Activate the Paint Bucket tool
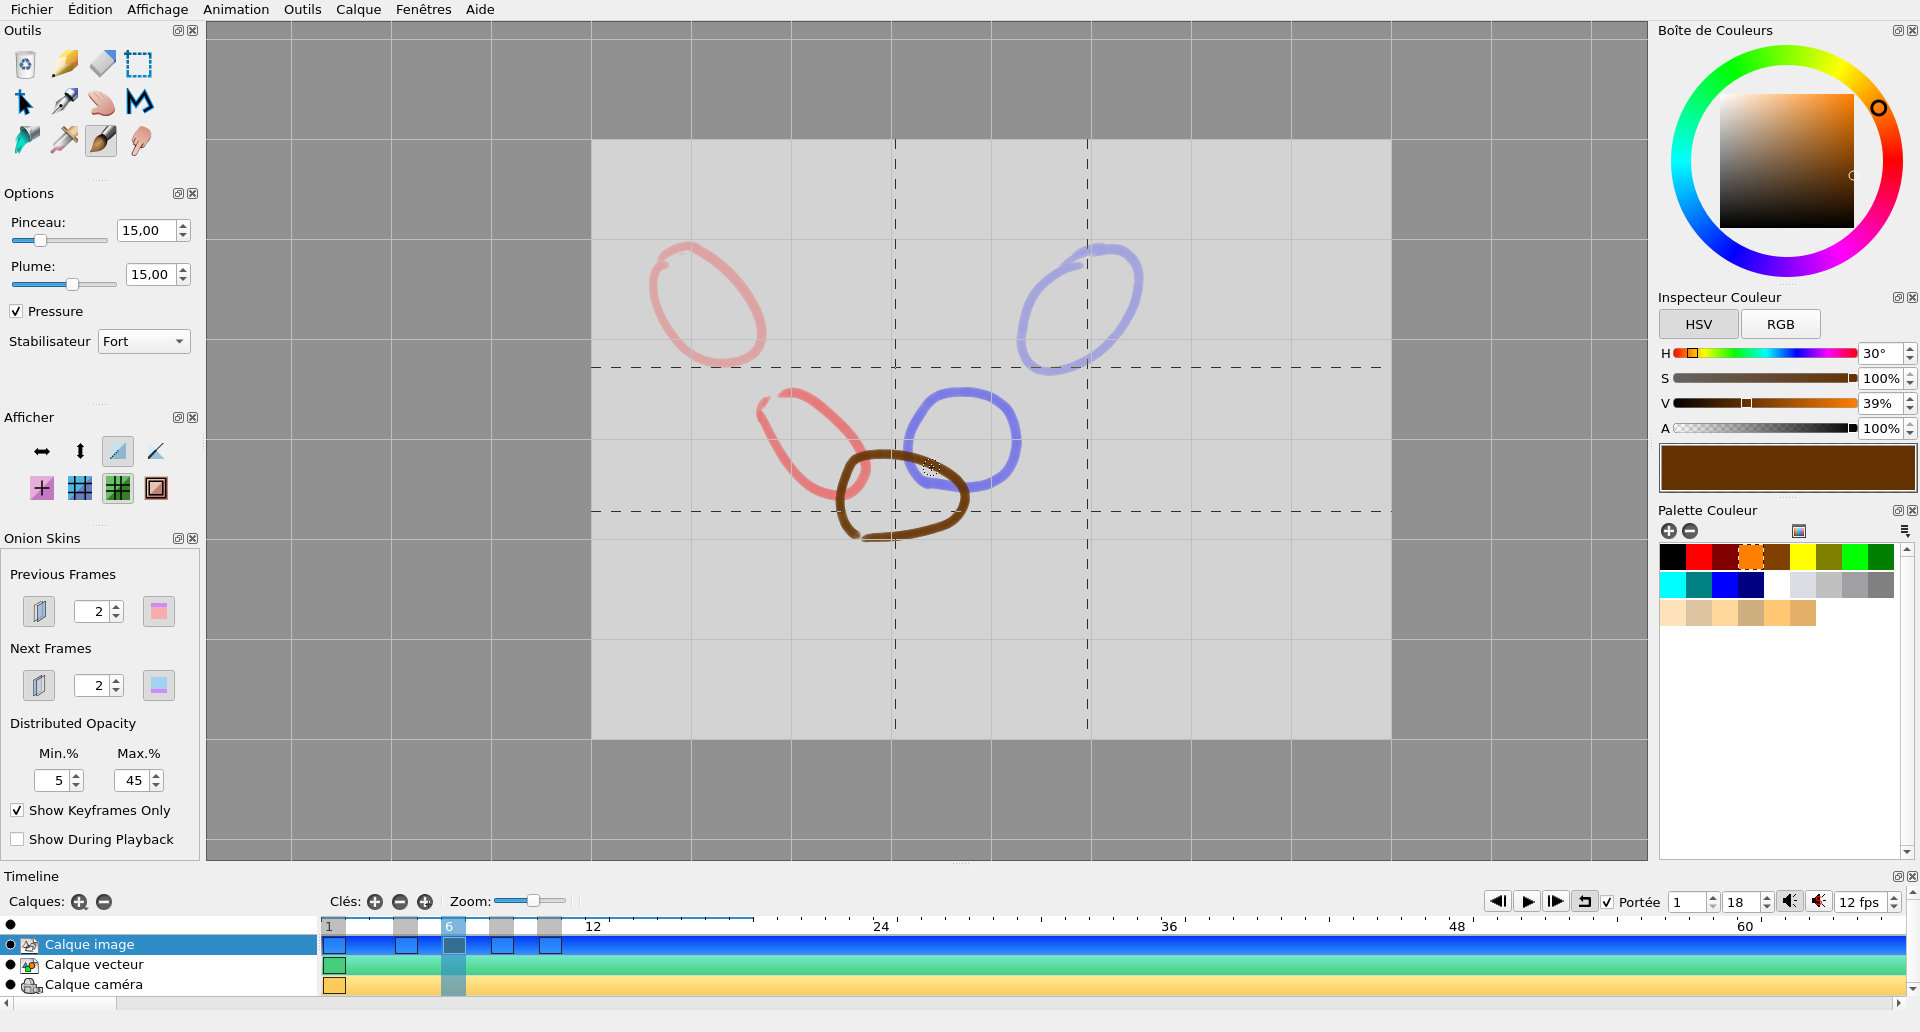Image resolution: width=1920 pixels, height=1032 pixels. (x=27, y=140)
